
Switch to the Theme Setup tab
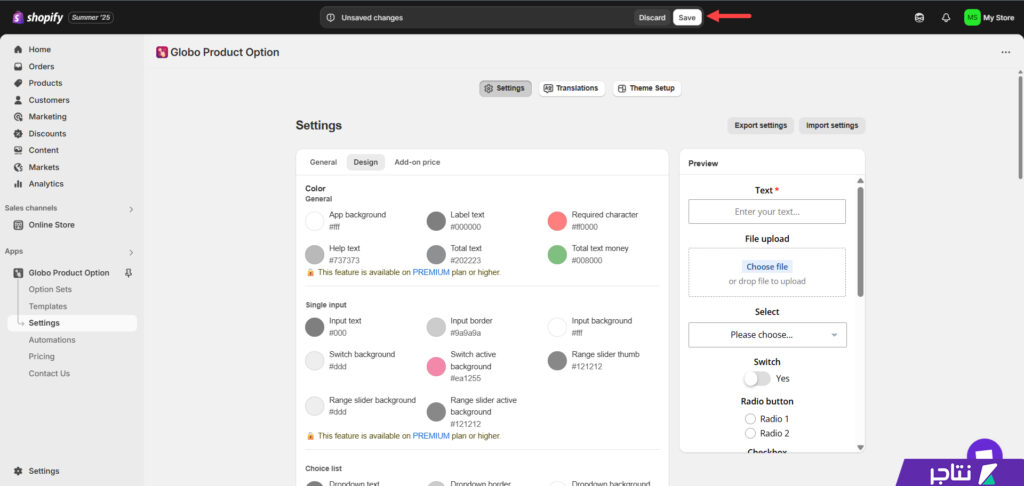[x=647, y=88]
